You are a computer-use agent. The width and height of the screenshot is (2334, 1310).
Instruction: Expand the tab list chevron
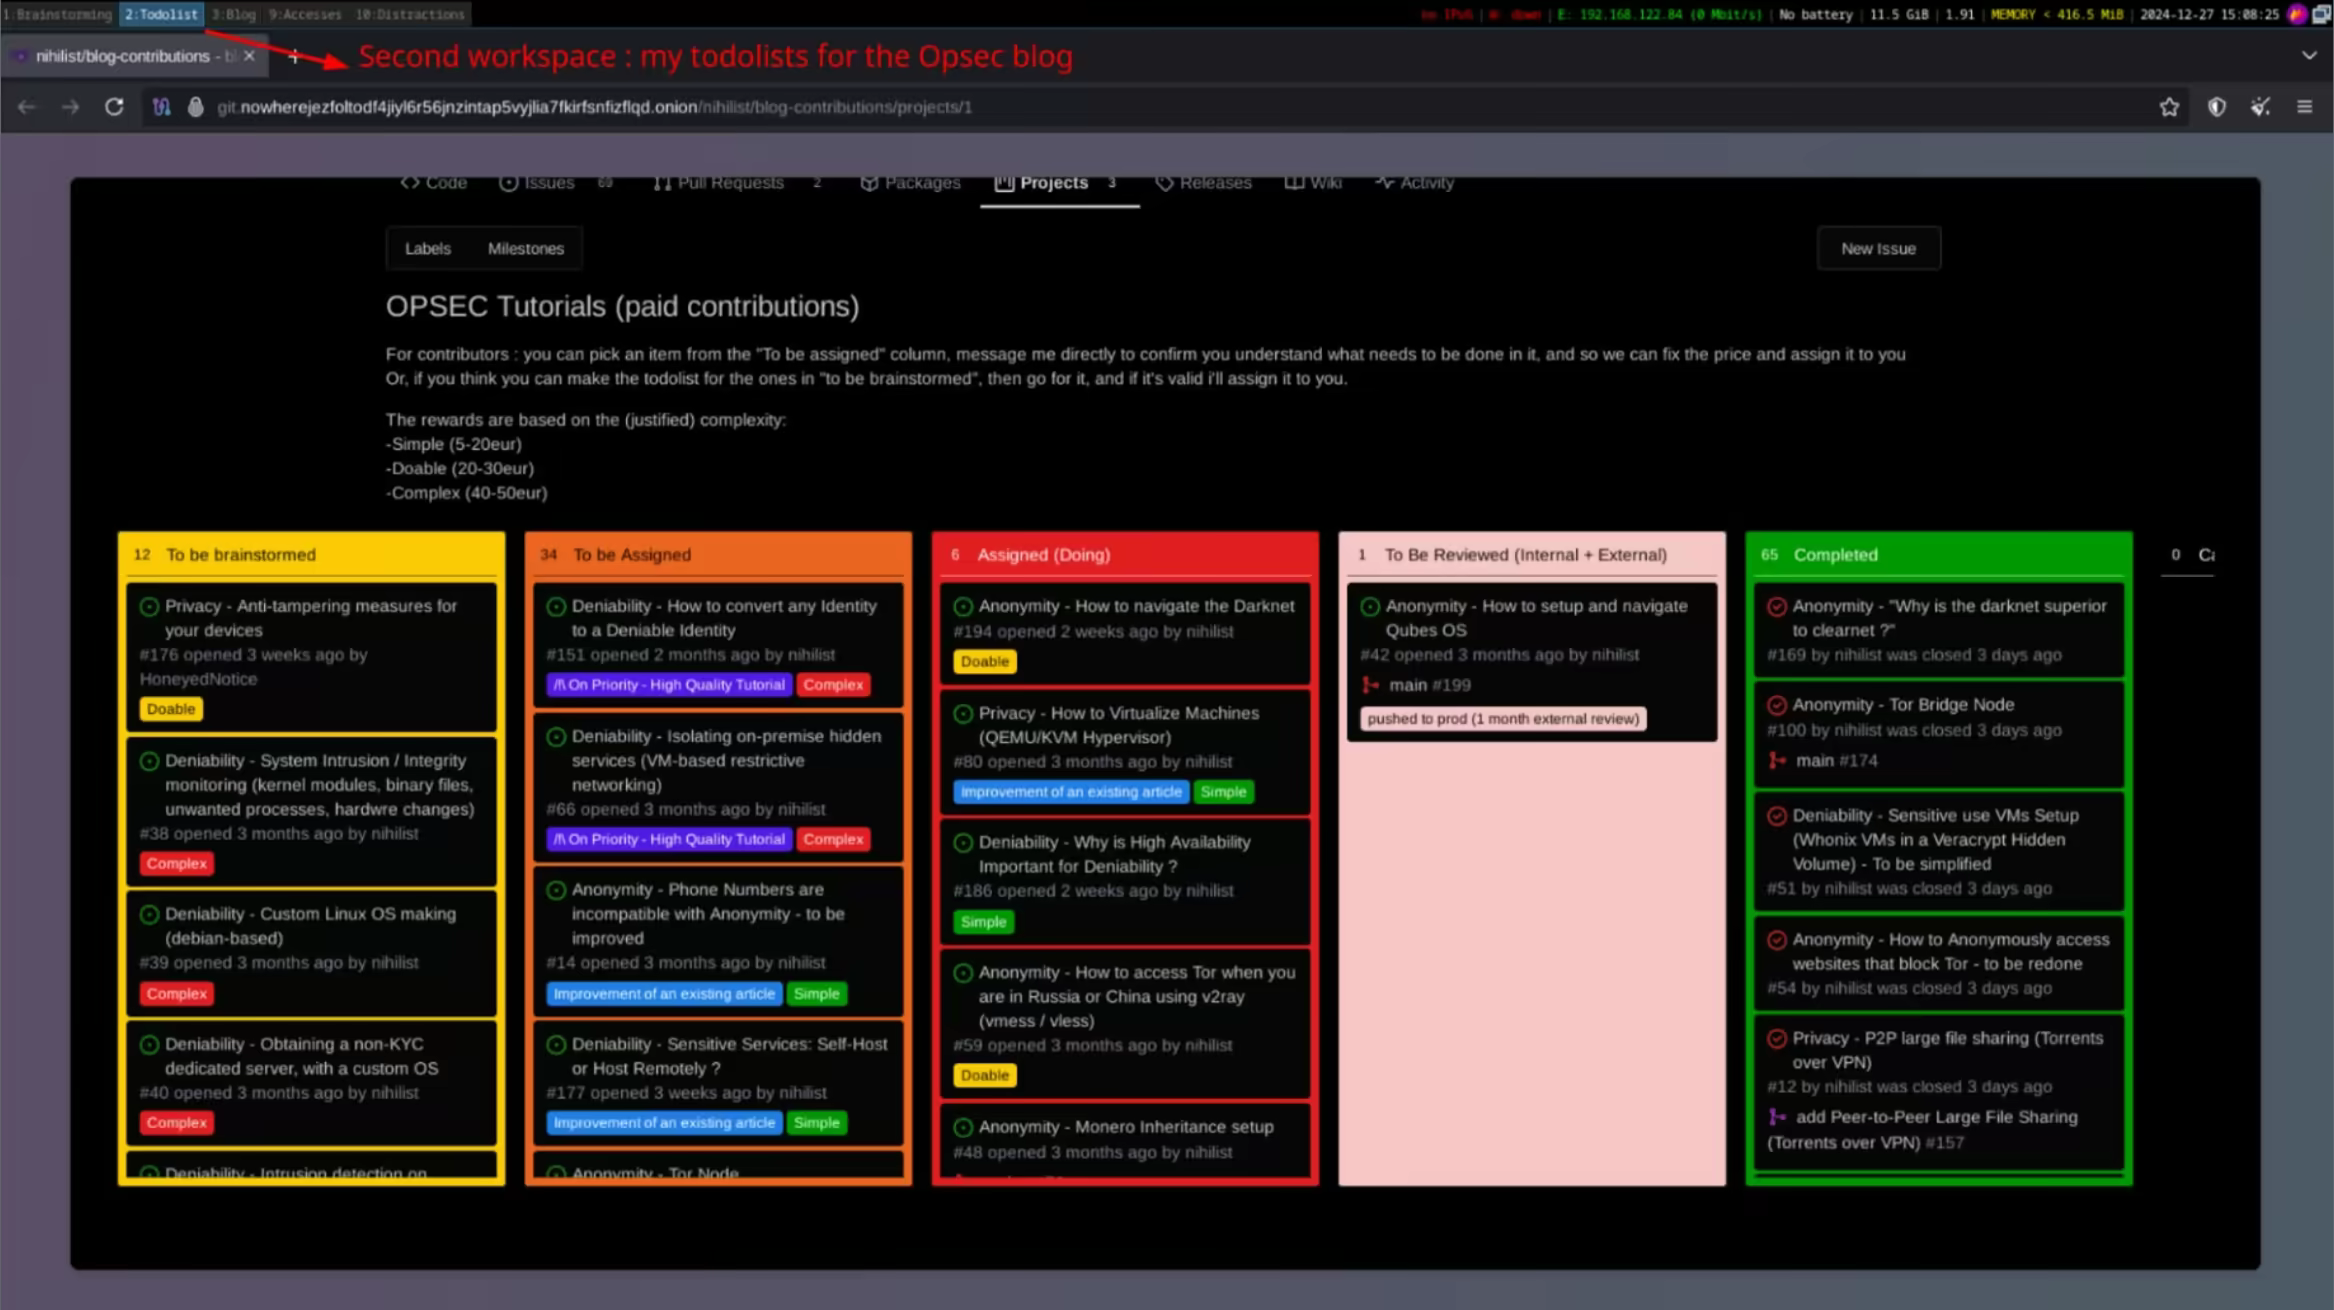point(2308,56)
